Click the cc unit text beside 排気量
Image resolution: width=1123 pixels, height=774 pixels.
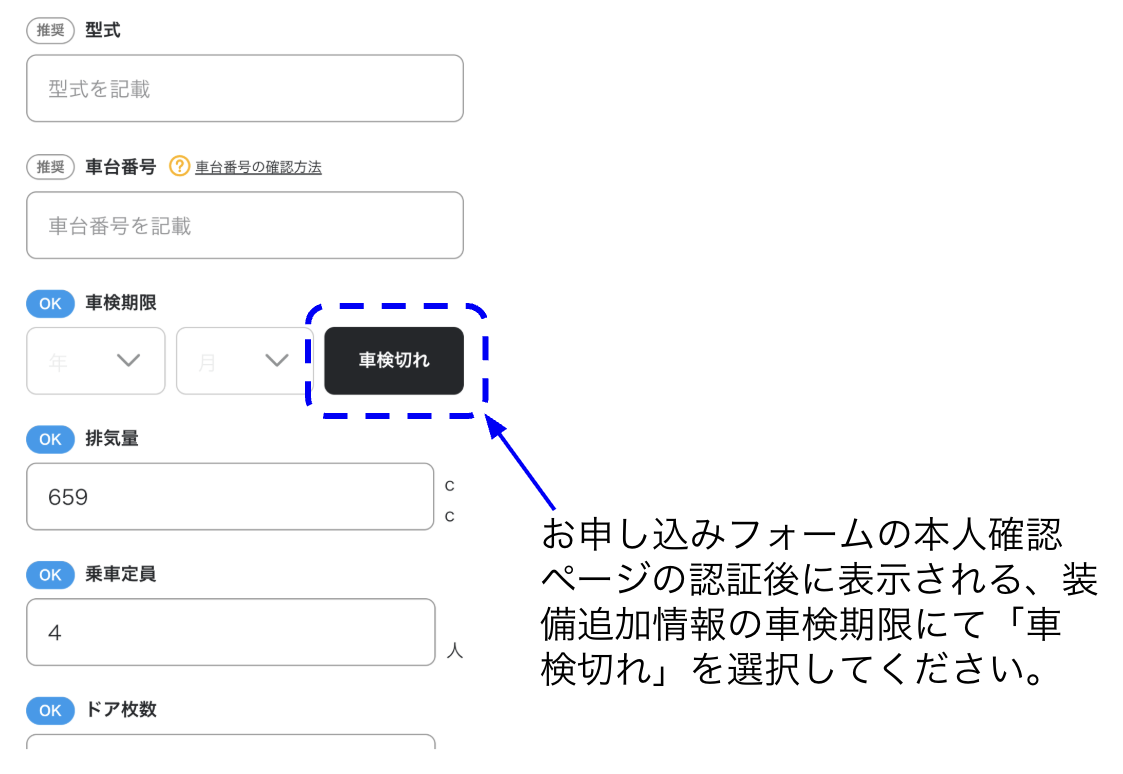[x=450, y=500]
